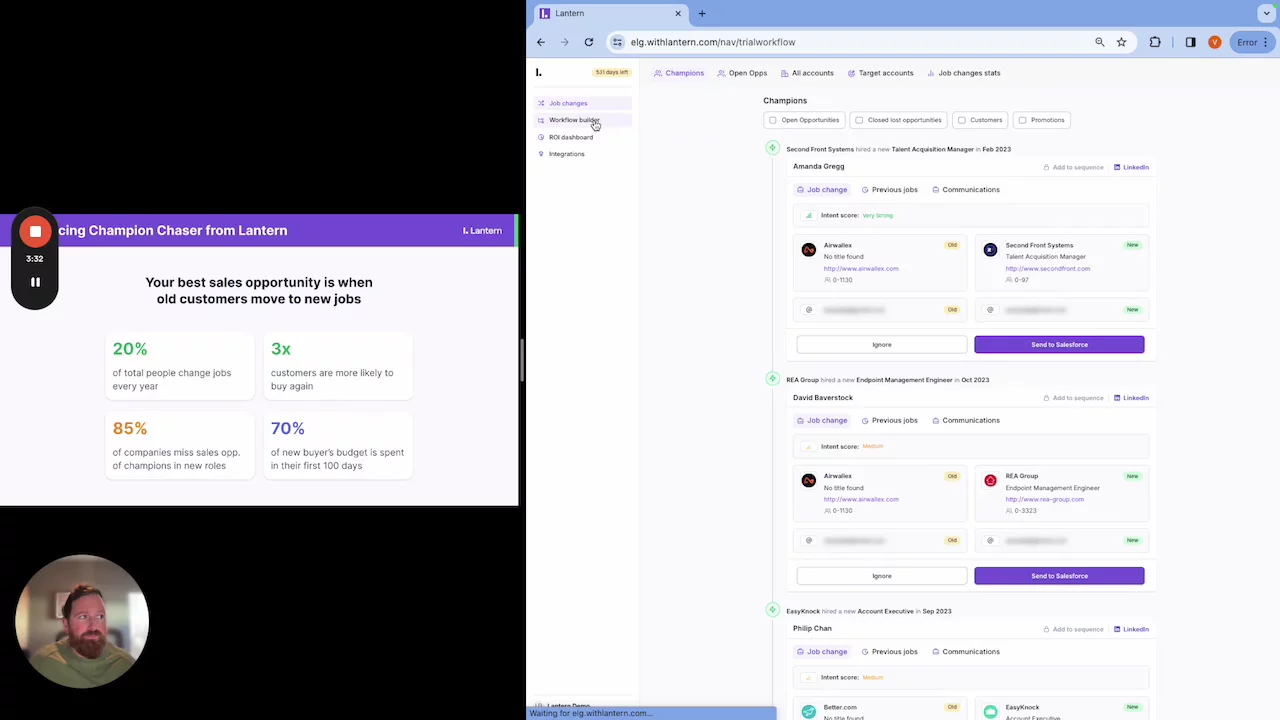
Task: Tick the Promotions filter checkbox
Action: (x=1022, y=120)
